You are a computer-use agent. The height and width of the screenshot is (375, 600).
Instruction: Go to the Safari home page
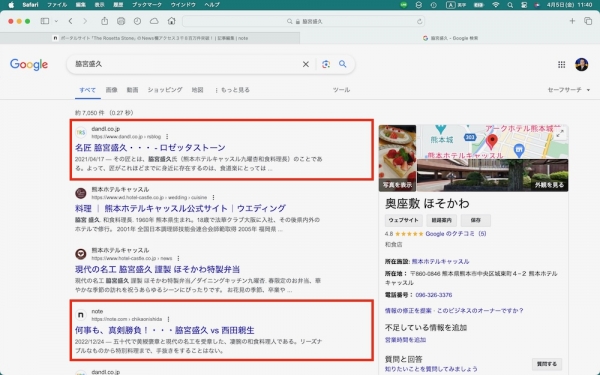click(x=171, y=21)
